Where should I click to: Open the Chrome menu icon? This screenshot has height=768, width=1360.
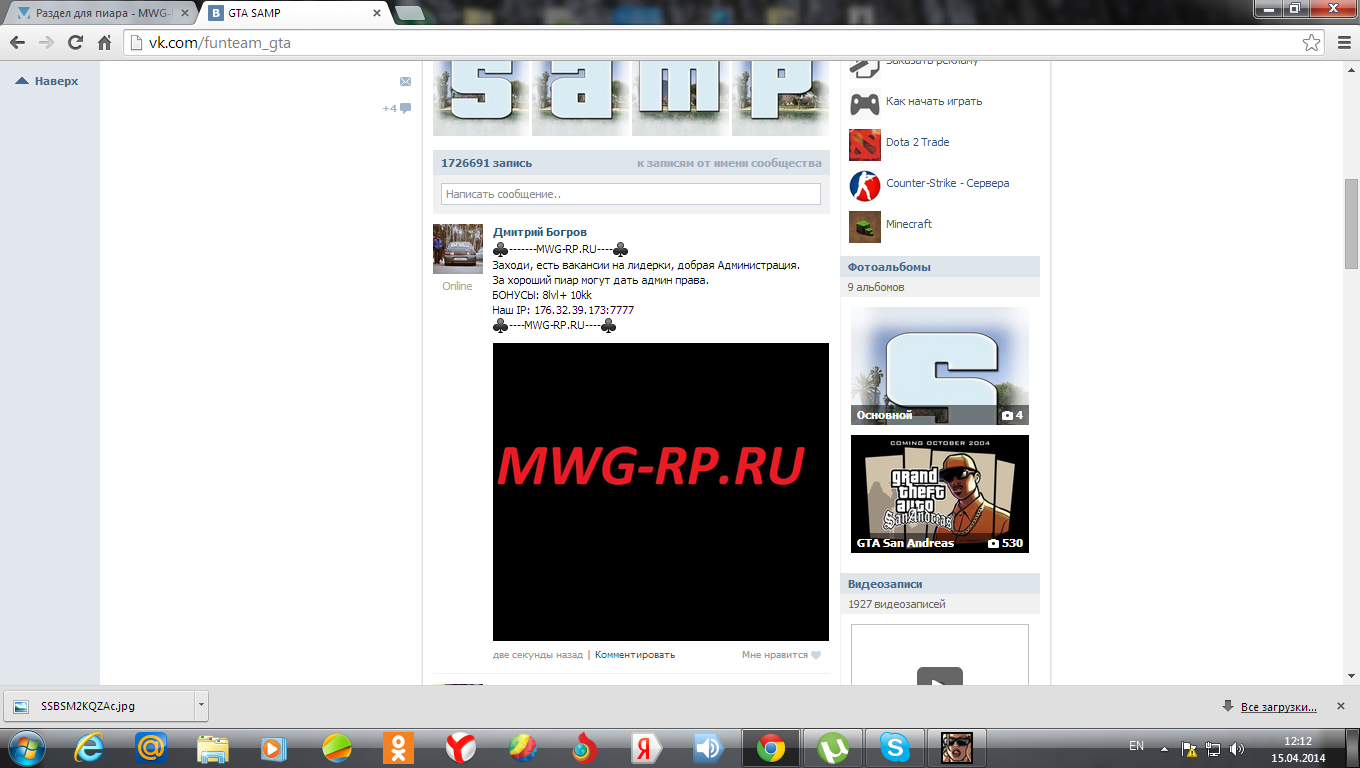1343,43
